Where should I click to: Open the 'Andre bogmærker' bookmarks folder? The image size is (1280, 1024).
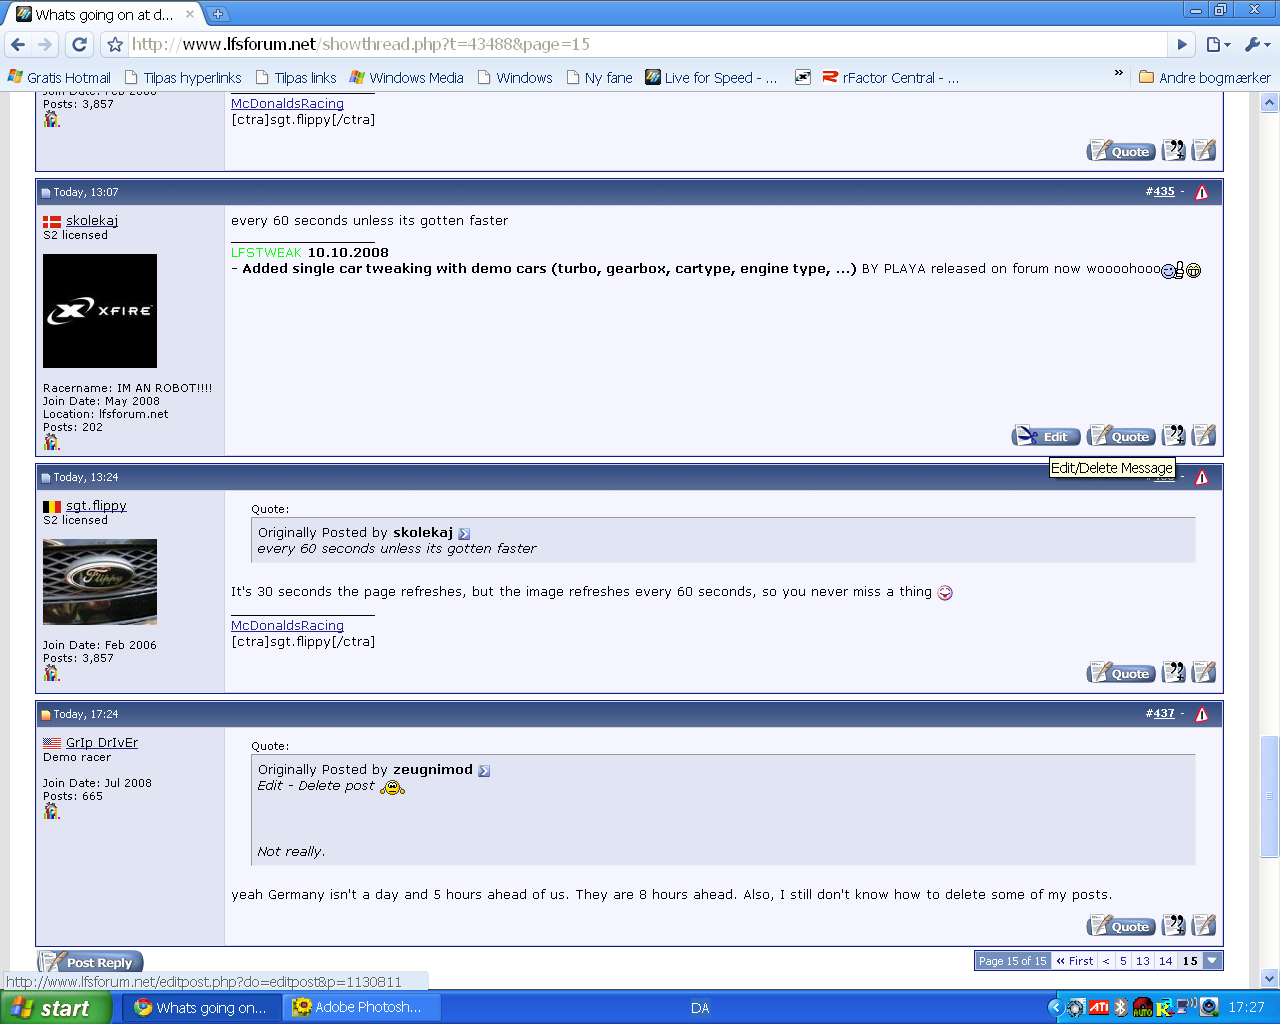coord(1205,77)
